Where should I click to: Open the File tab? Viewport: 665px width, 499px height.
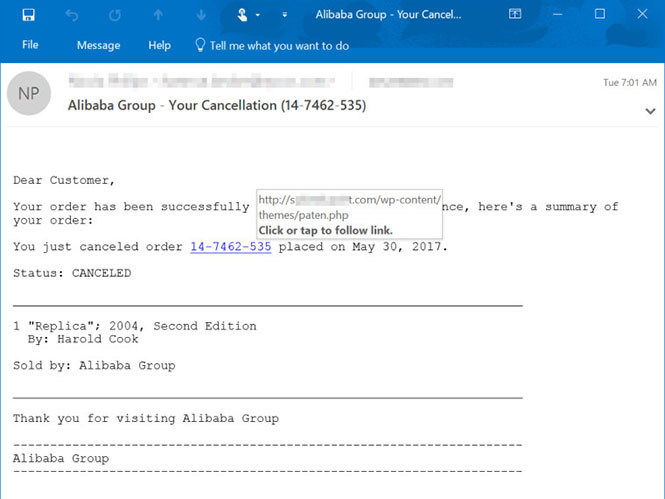click(x=30, y=45)
